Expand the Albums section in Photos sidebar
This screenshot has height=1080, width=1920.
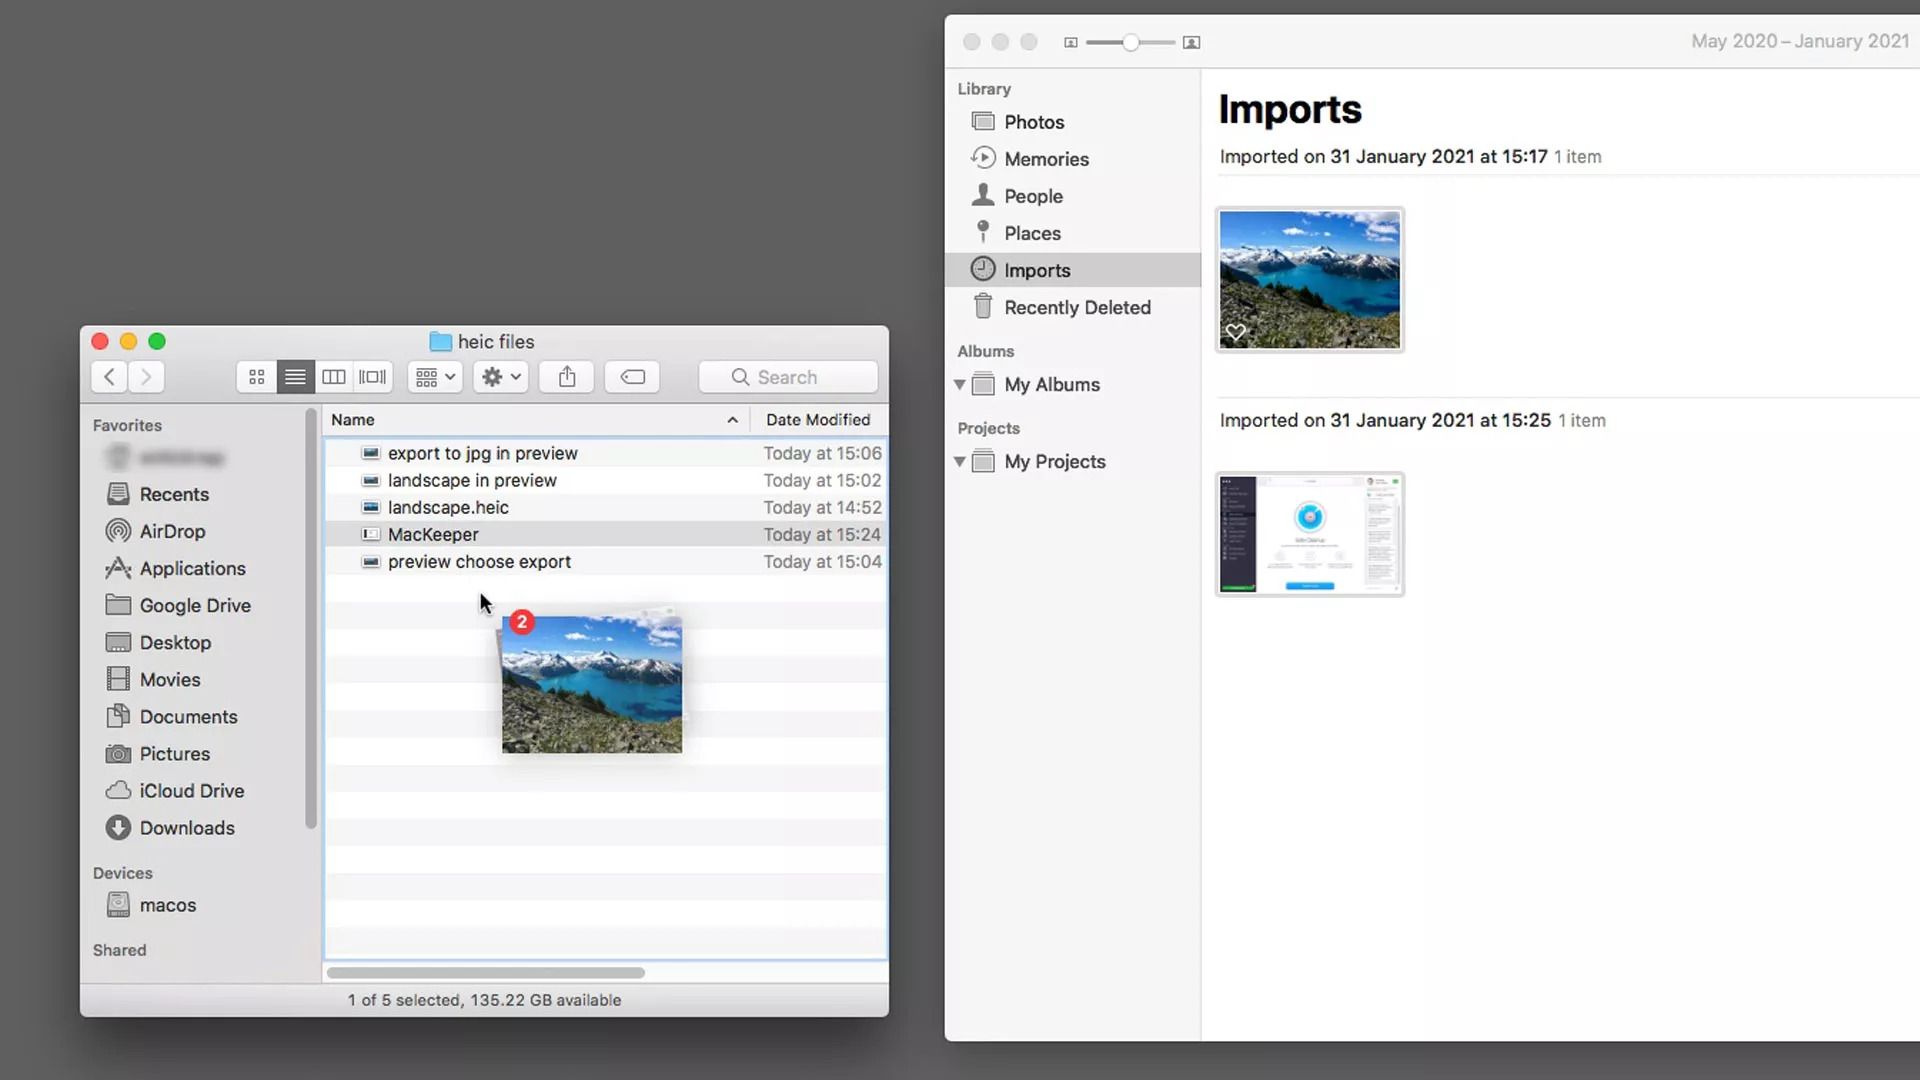959,382
